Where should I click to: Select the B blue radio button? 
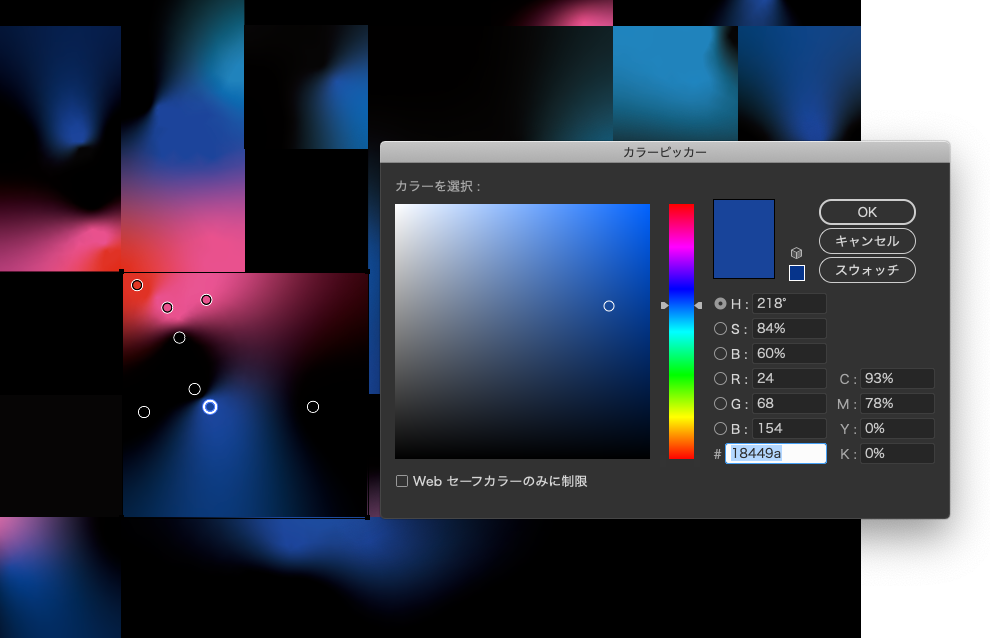(x=720, y=428)
